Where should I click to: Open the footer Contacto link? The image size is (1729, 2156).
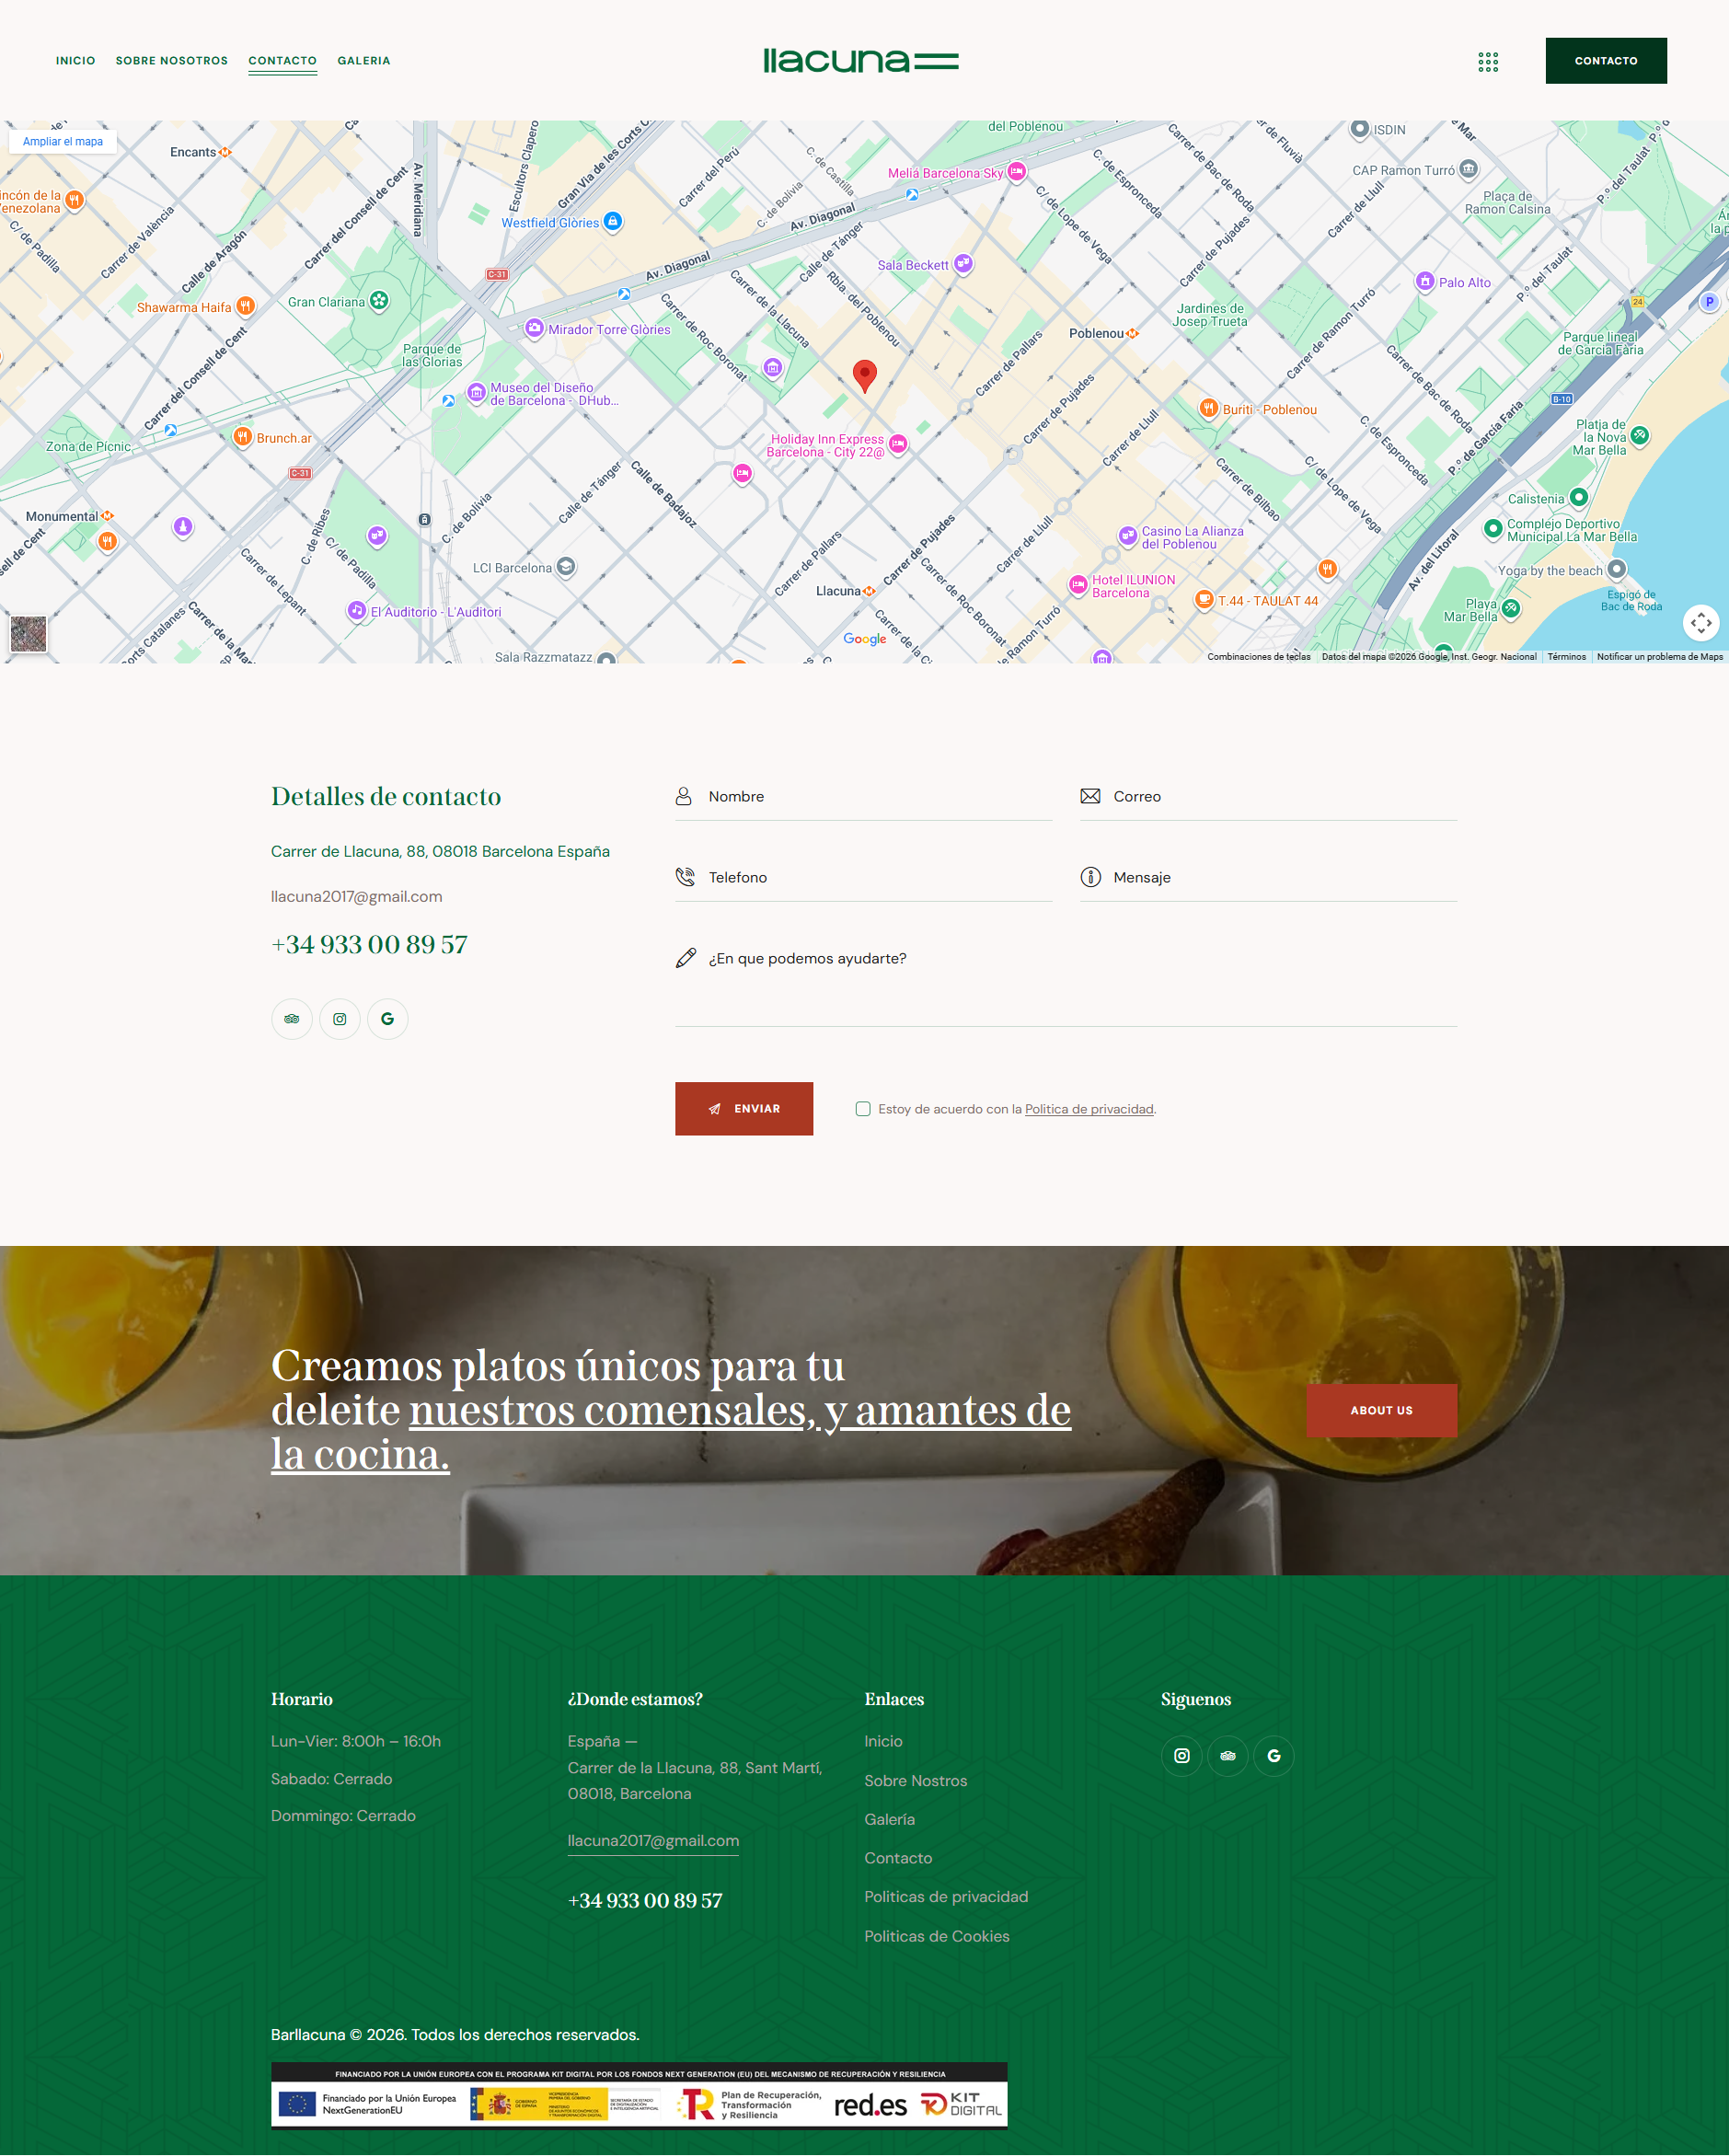click(x=899, y=1858)
